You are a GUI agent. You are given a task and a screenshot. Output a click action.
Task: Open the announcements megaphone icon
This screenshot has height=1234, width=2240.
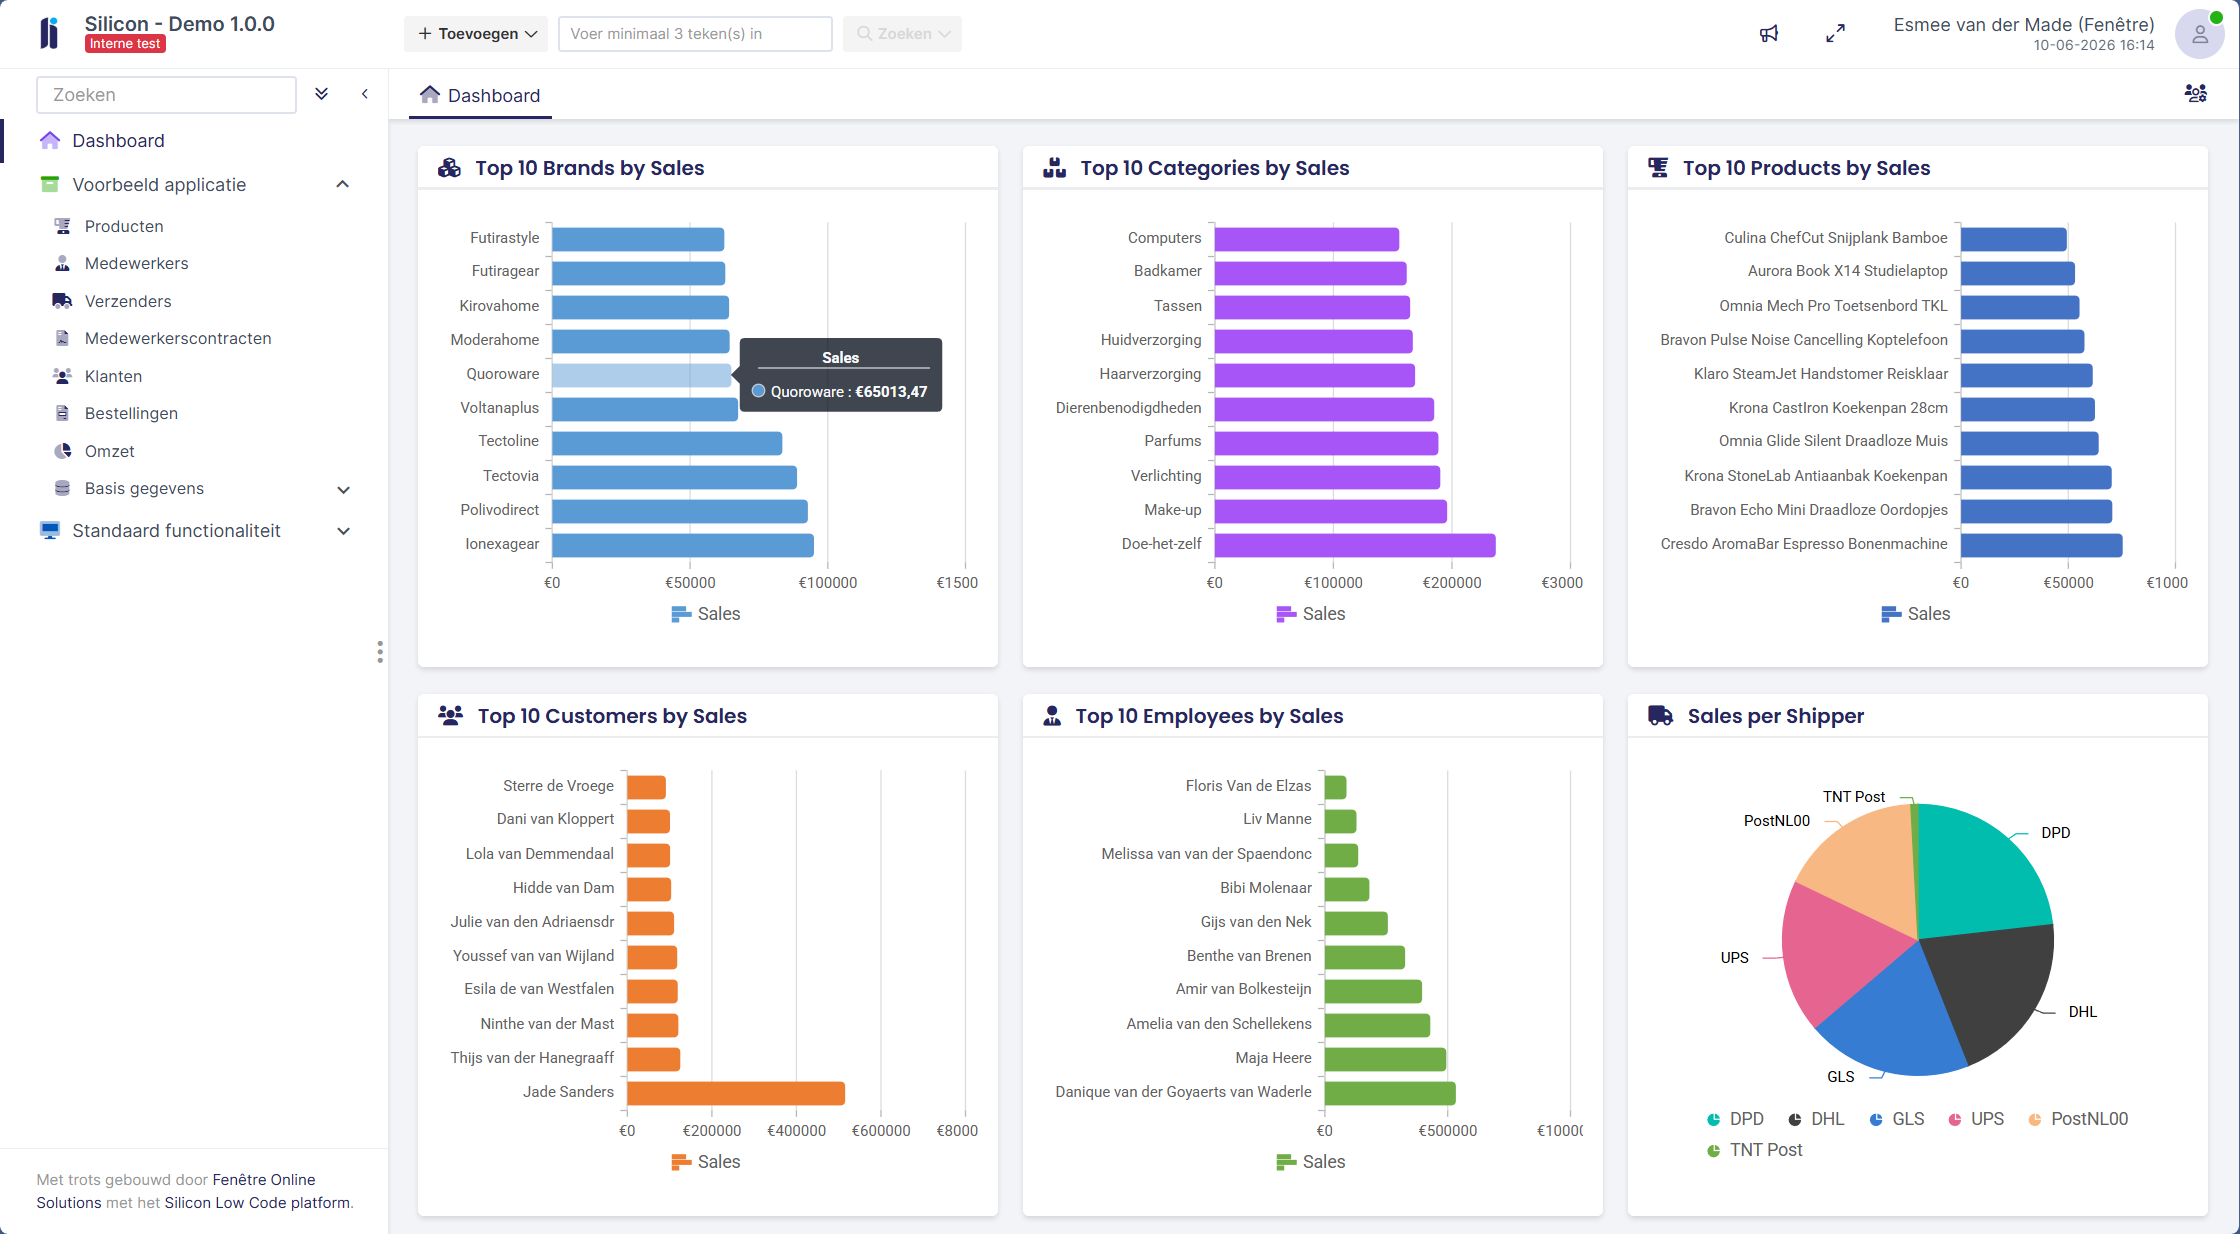1769,34
